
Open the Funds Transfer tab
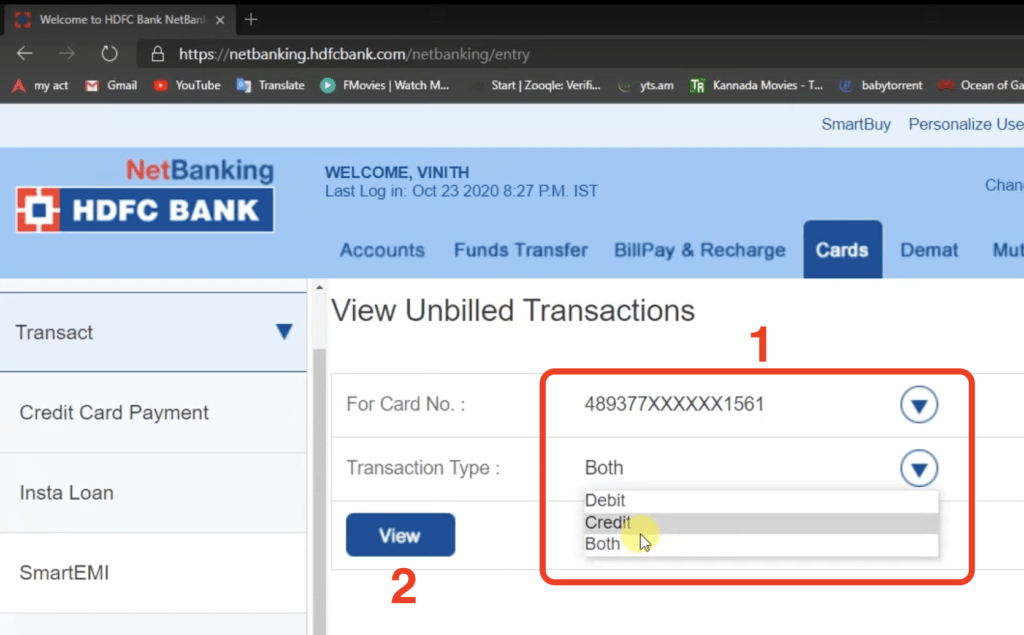pyautogui.click(x=520, y=250)
